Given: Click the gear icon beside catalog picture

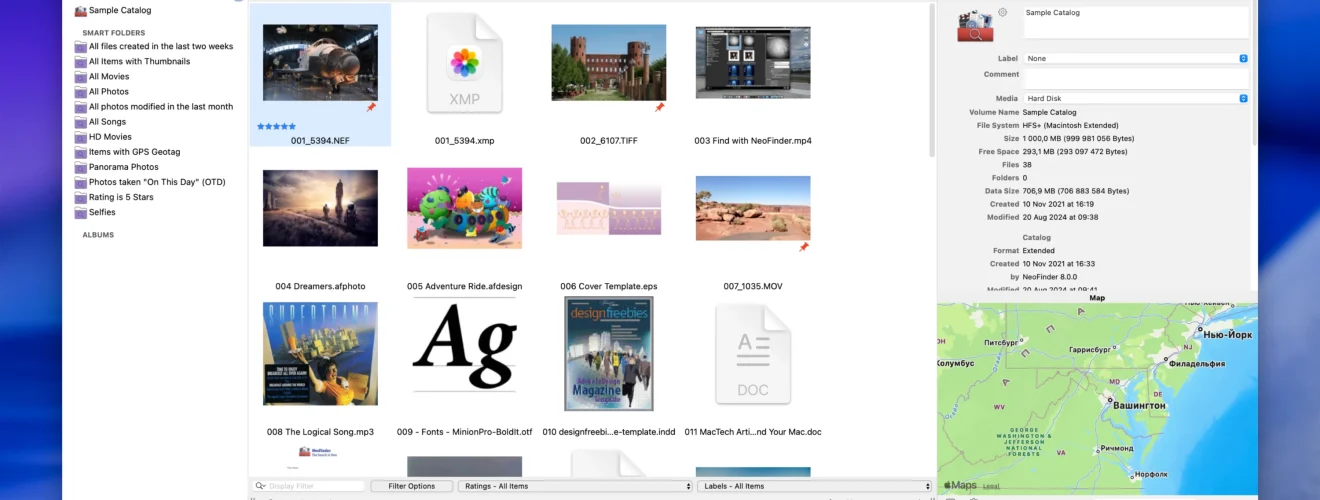Looking at the screenshot, I should pyautogui.click(x=1003, y=12).
